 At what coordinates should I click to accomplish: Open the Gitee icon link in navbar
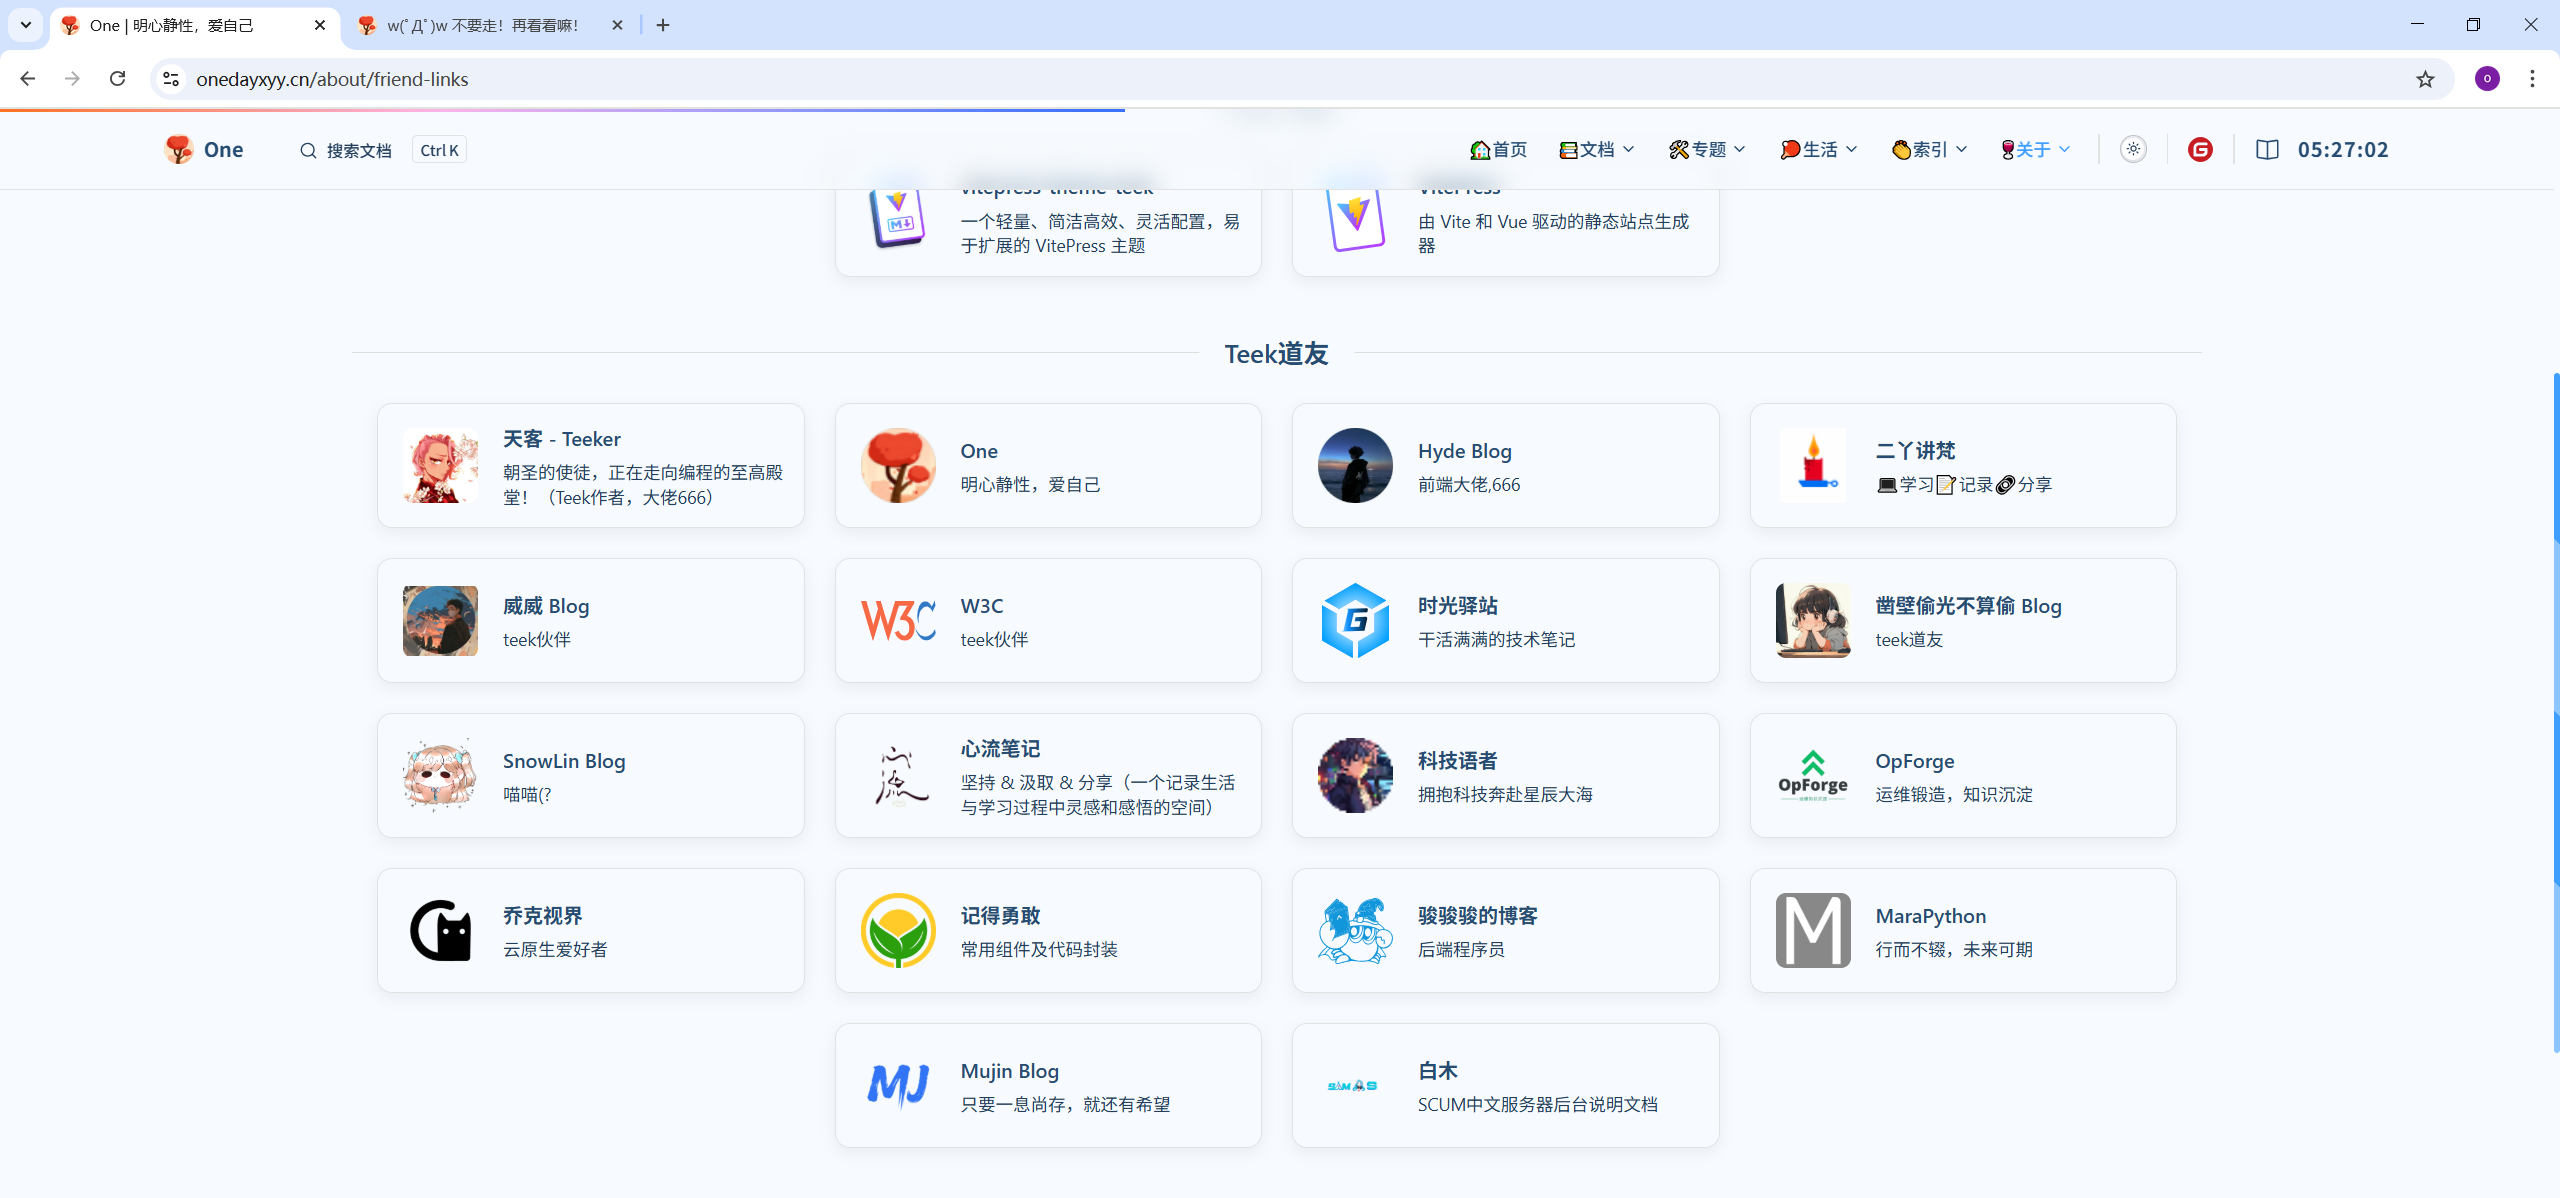tap(2200, 149)
